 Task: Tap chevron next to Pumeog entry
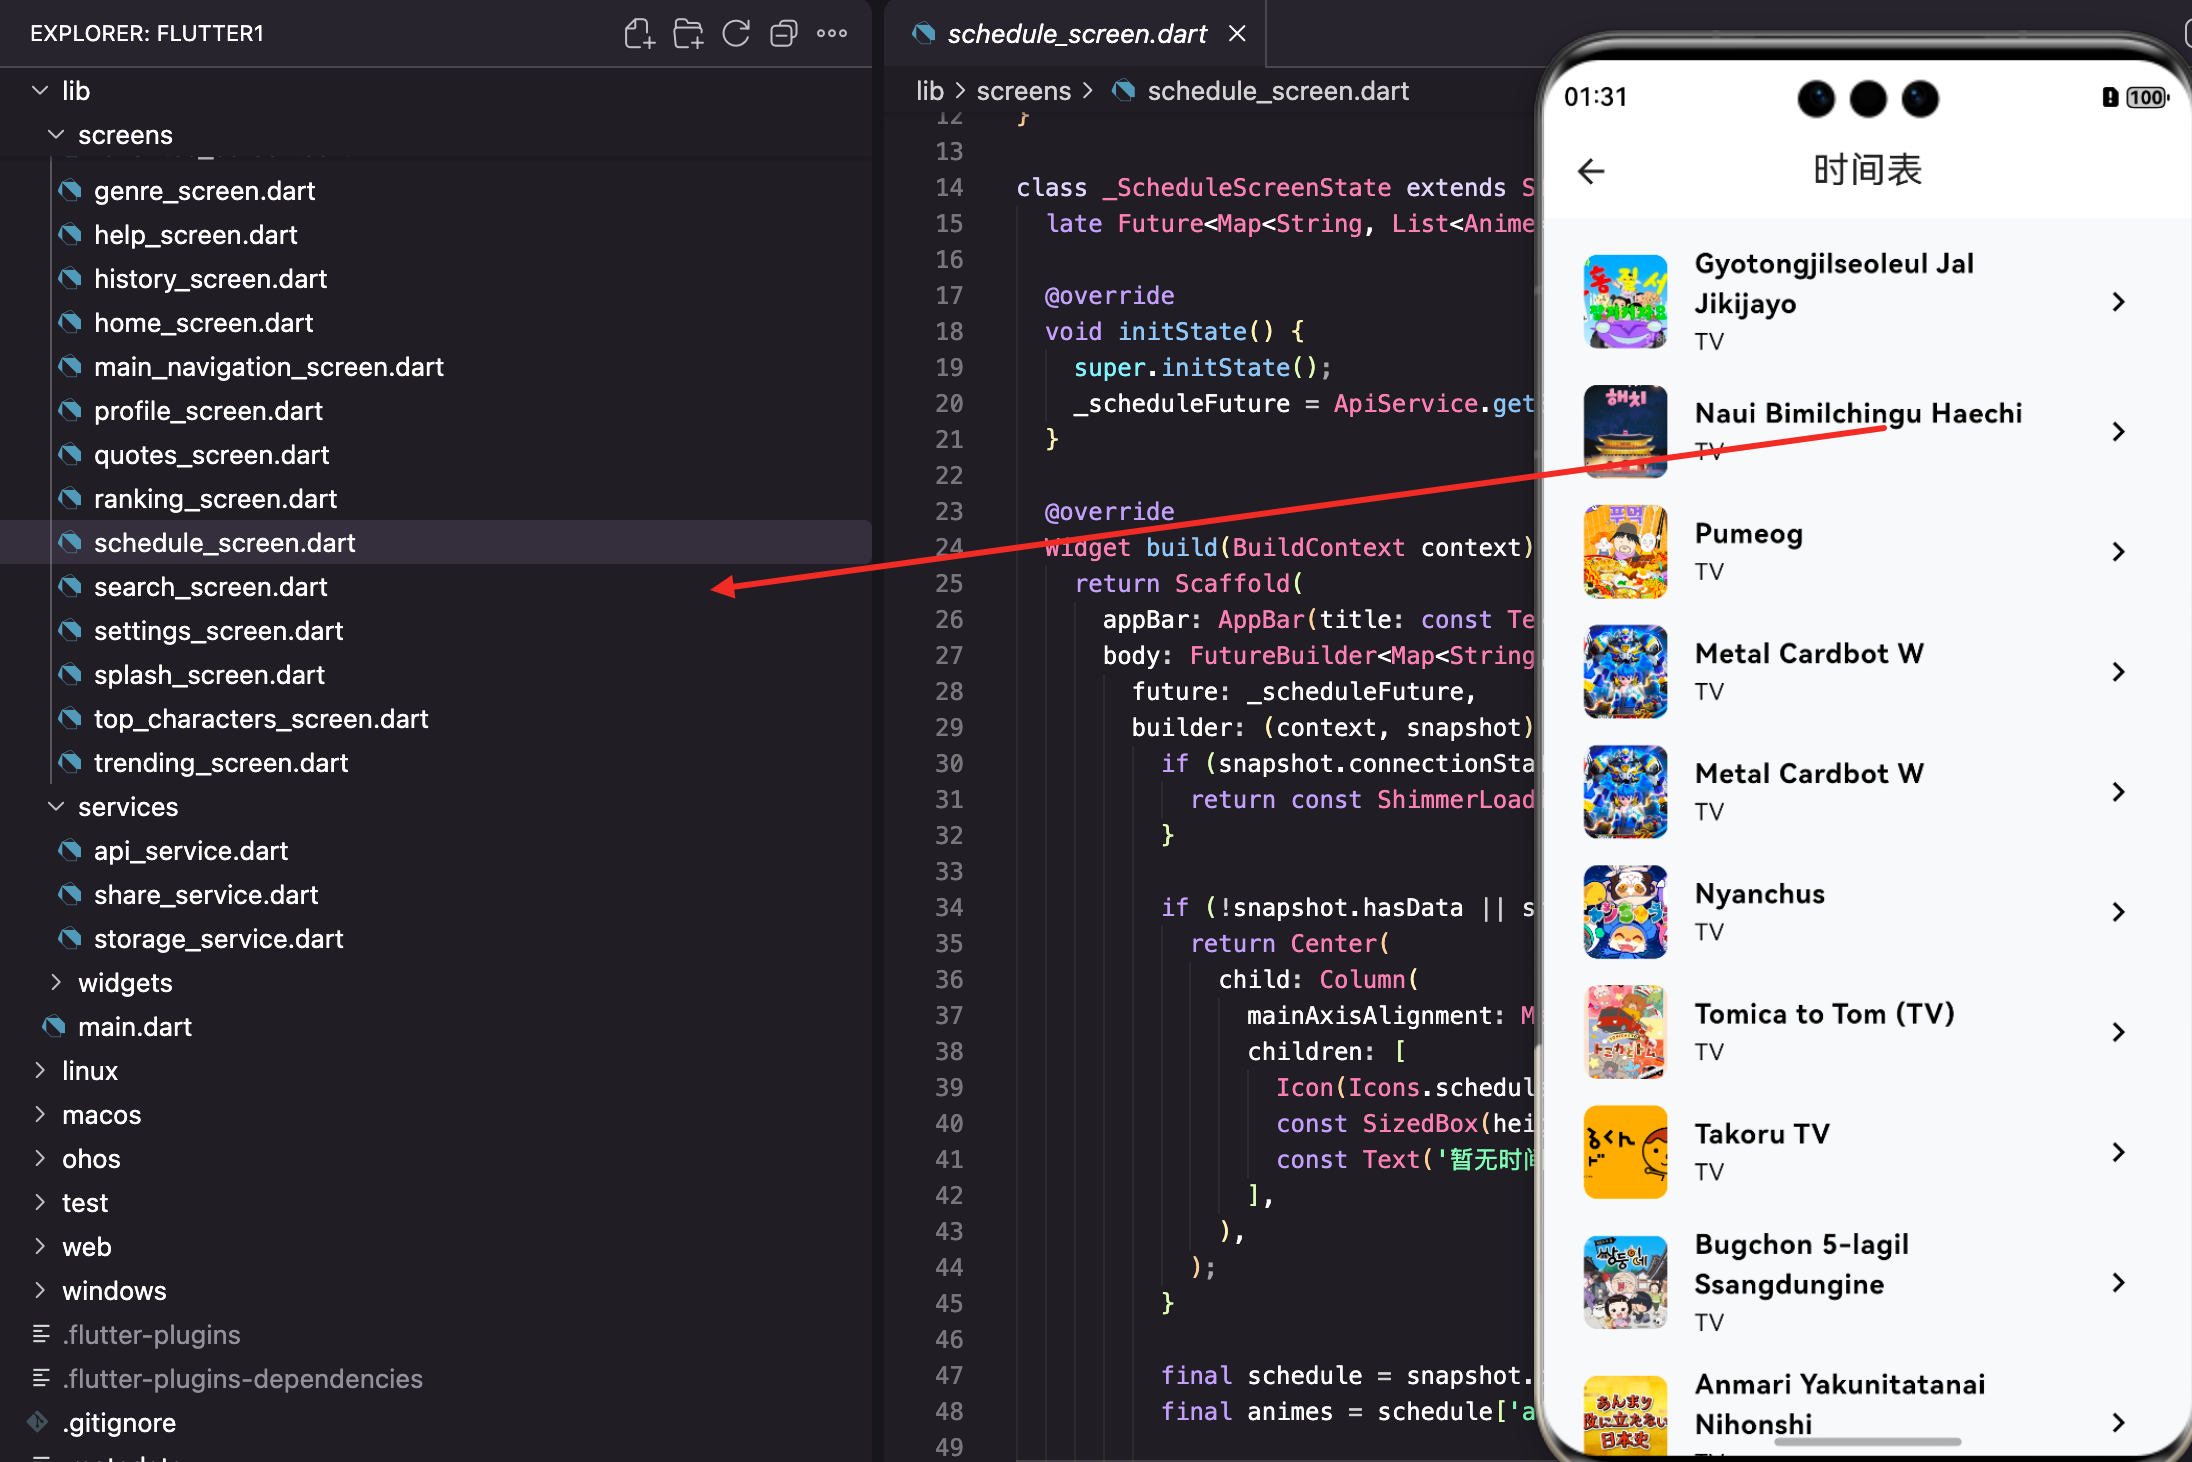tap(2117, 552)
